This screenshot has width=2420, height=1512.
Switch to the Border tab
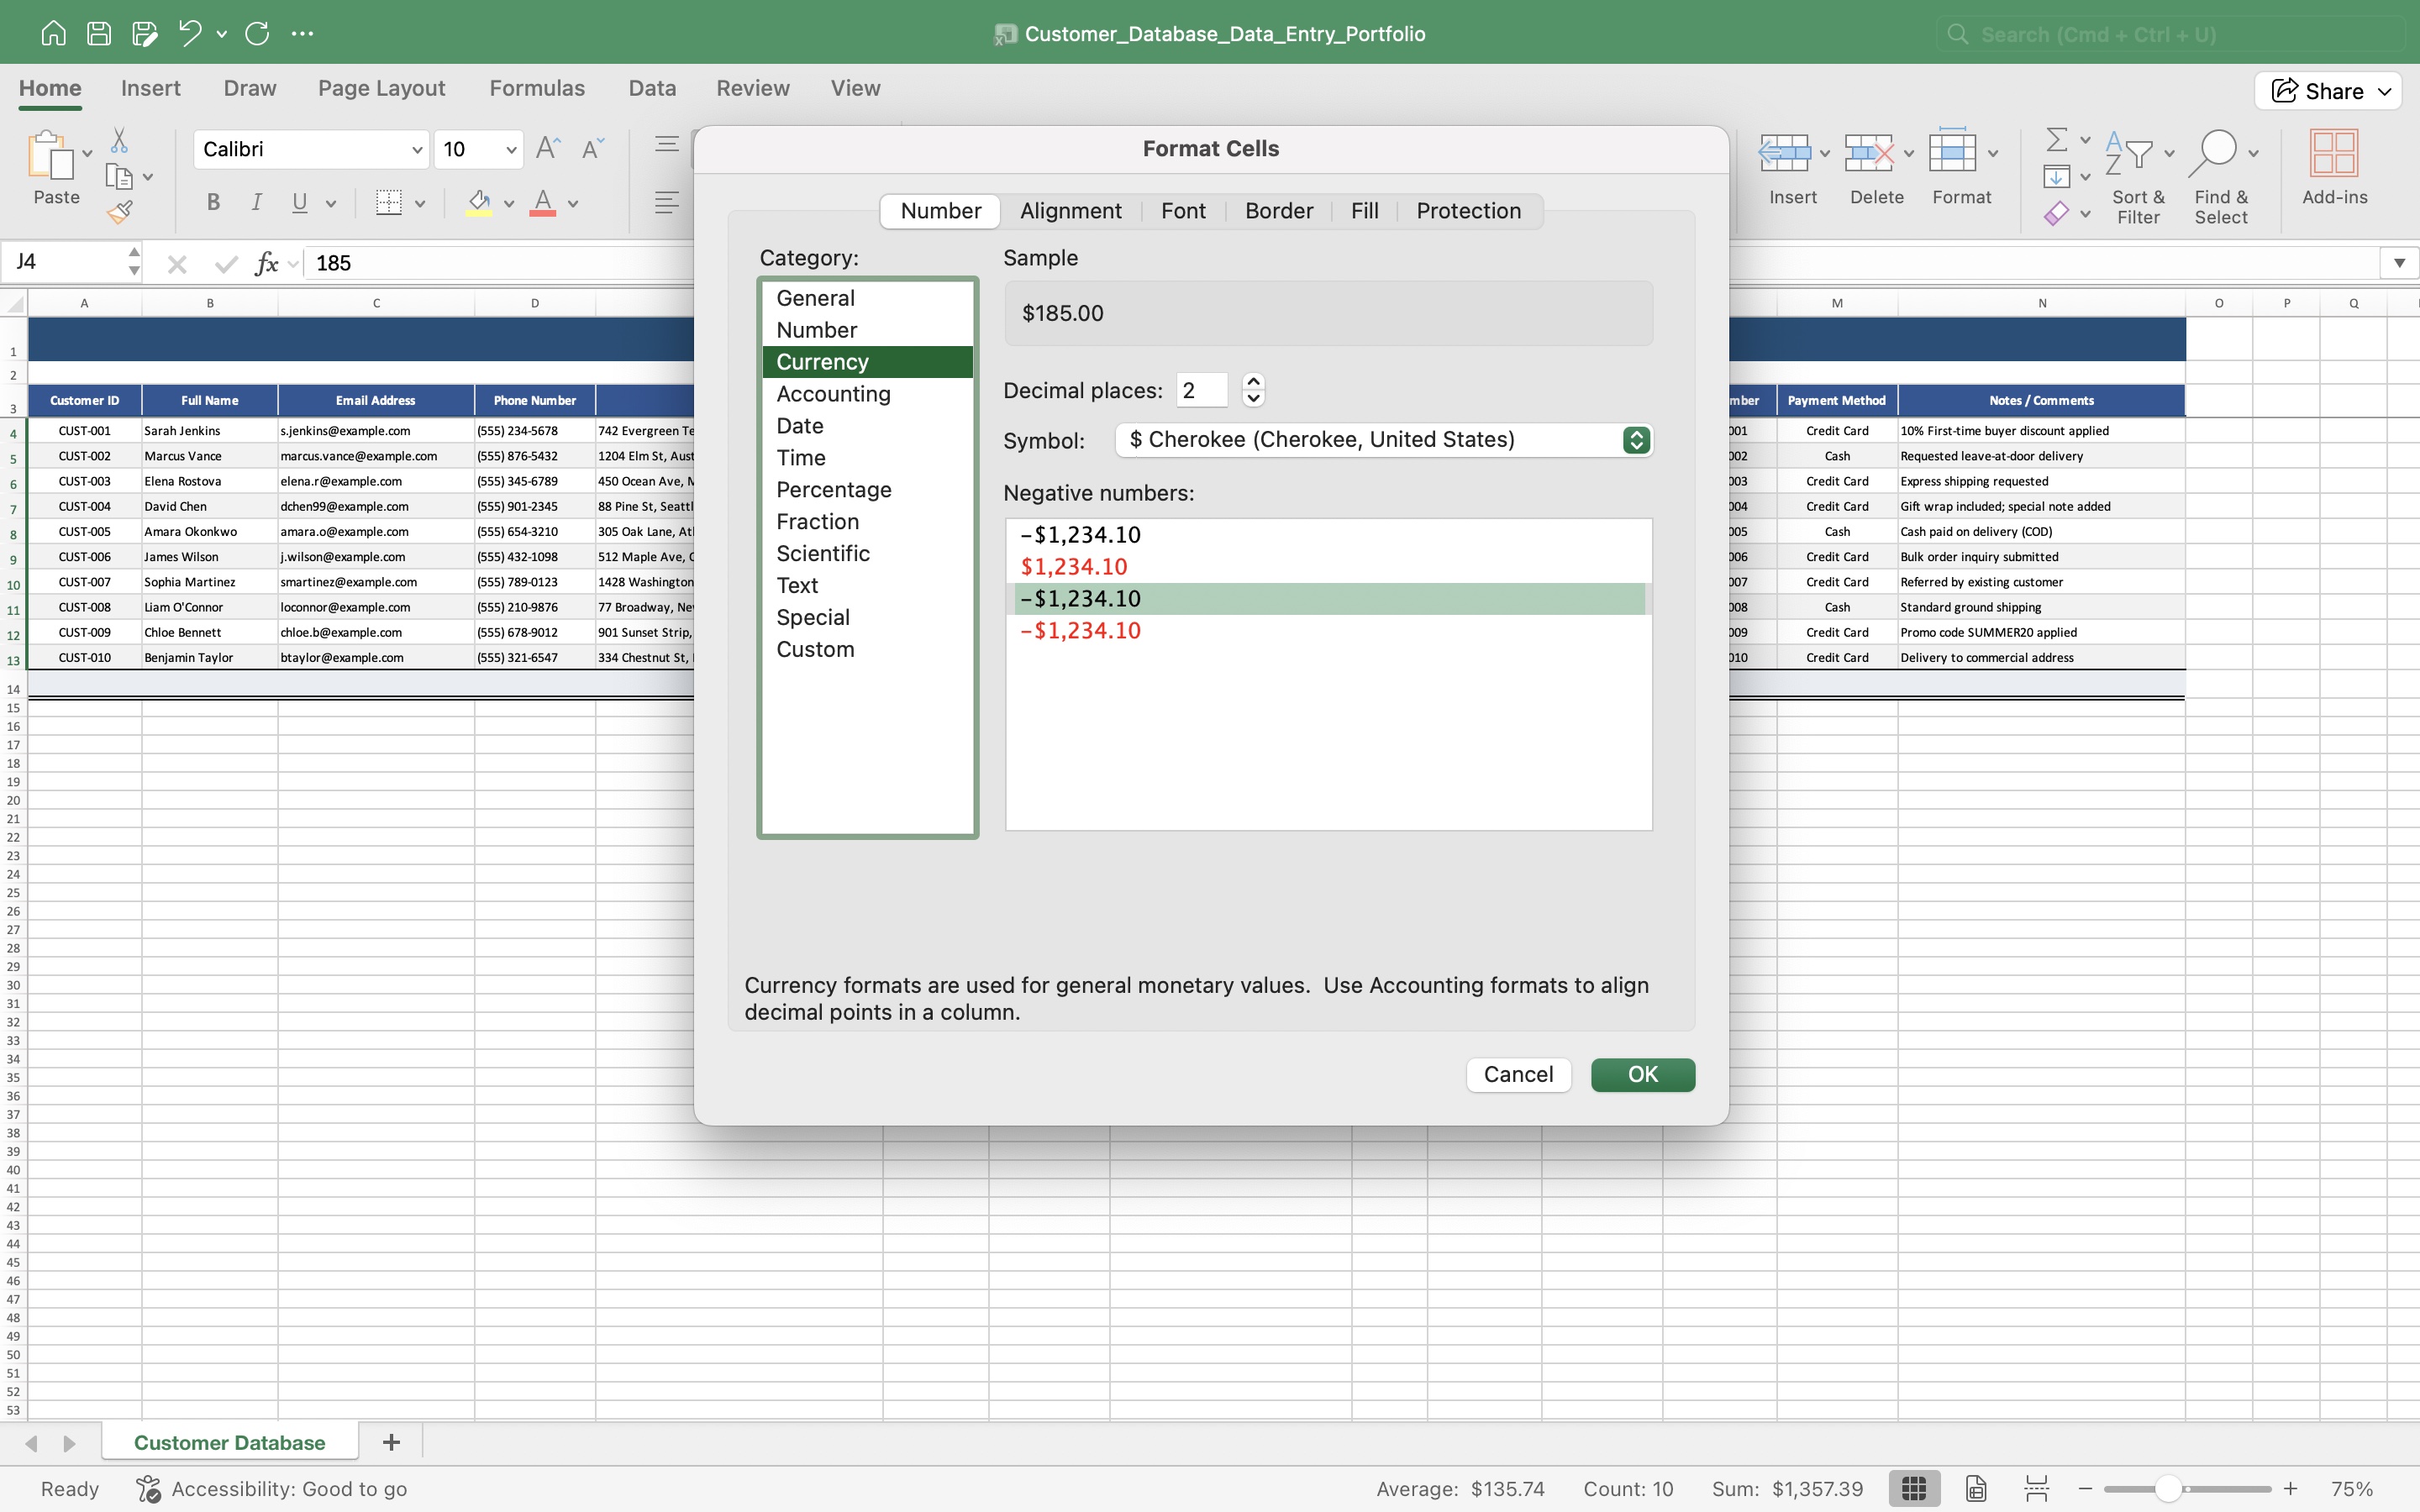click(1279, 211)
